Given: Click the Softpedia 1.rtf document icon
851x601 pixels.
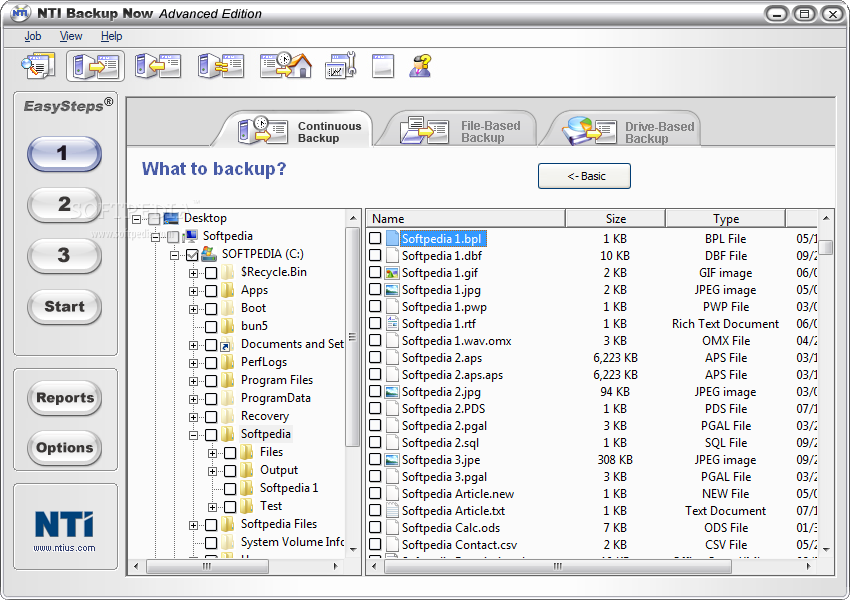Looking at the screenshot, I should tap(392, 324).
